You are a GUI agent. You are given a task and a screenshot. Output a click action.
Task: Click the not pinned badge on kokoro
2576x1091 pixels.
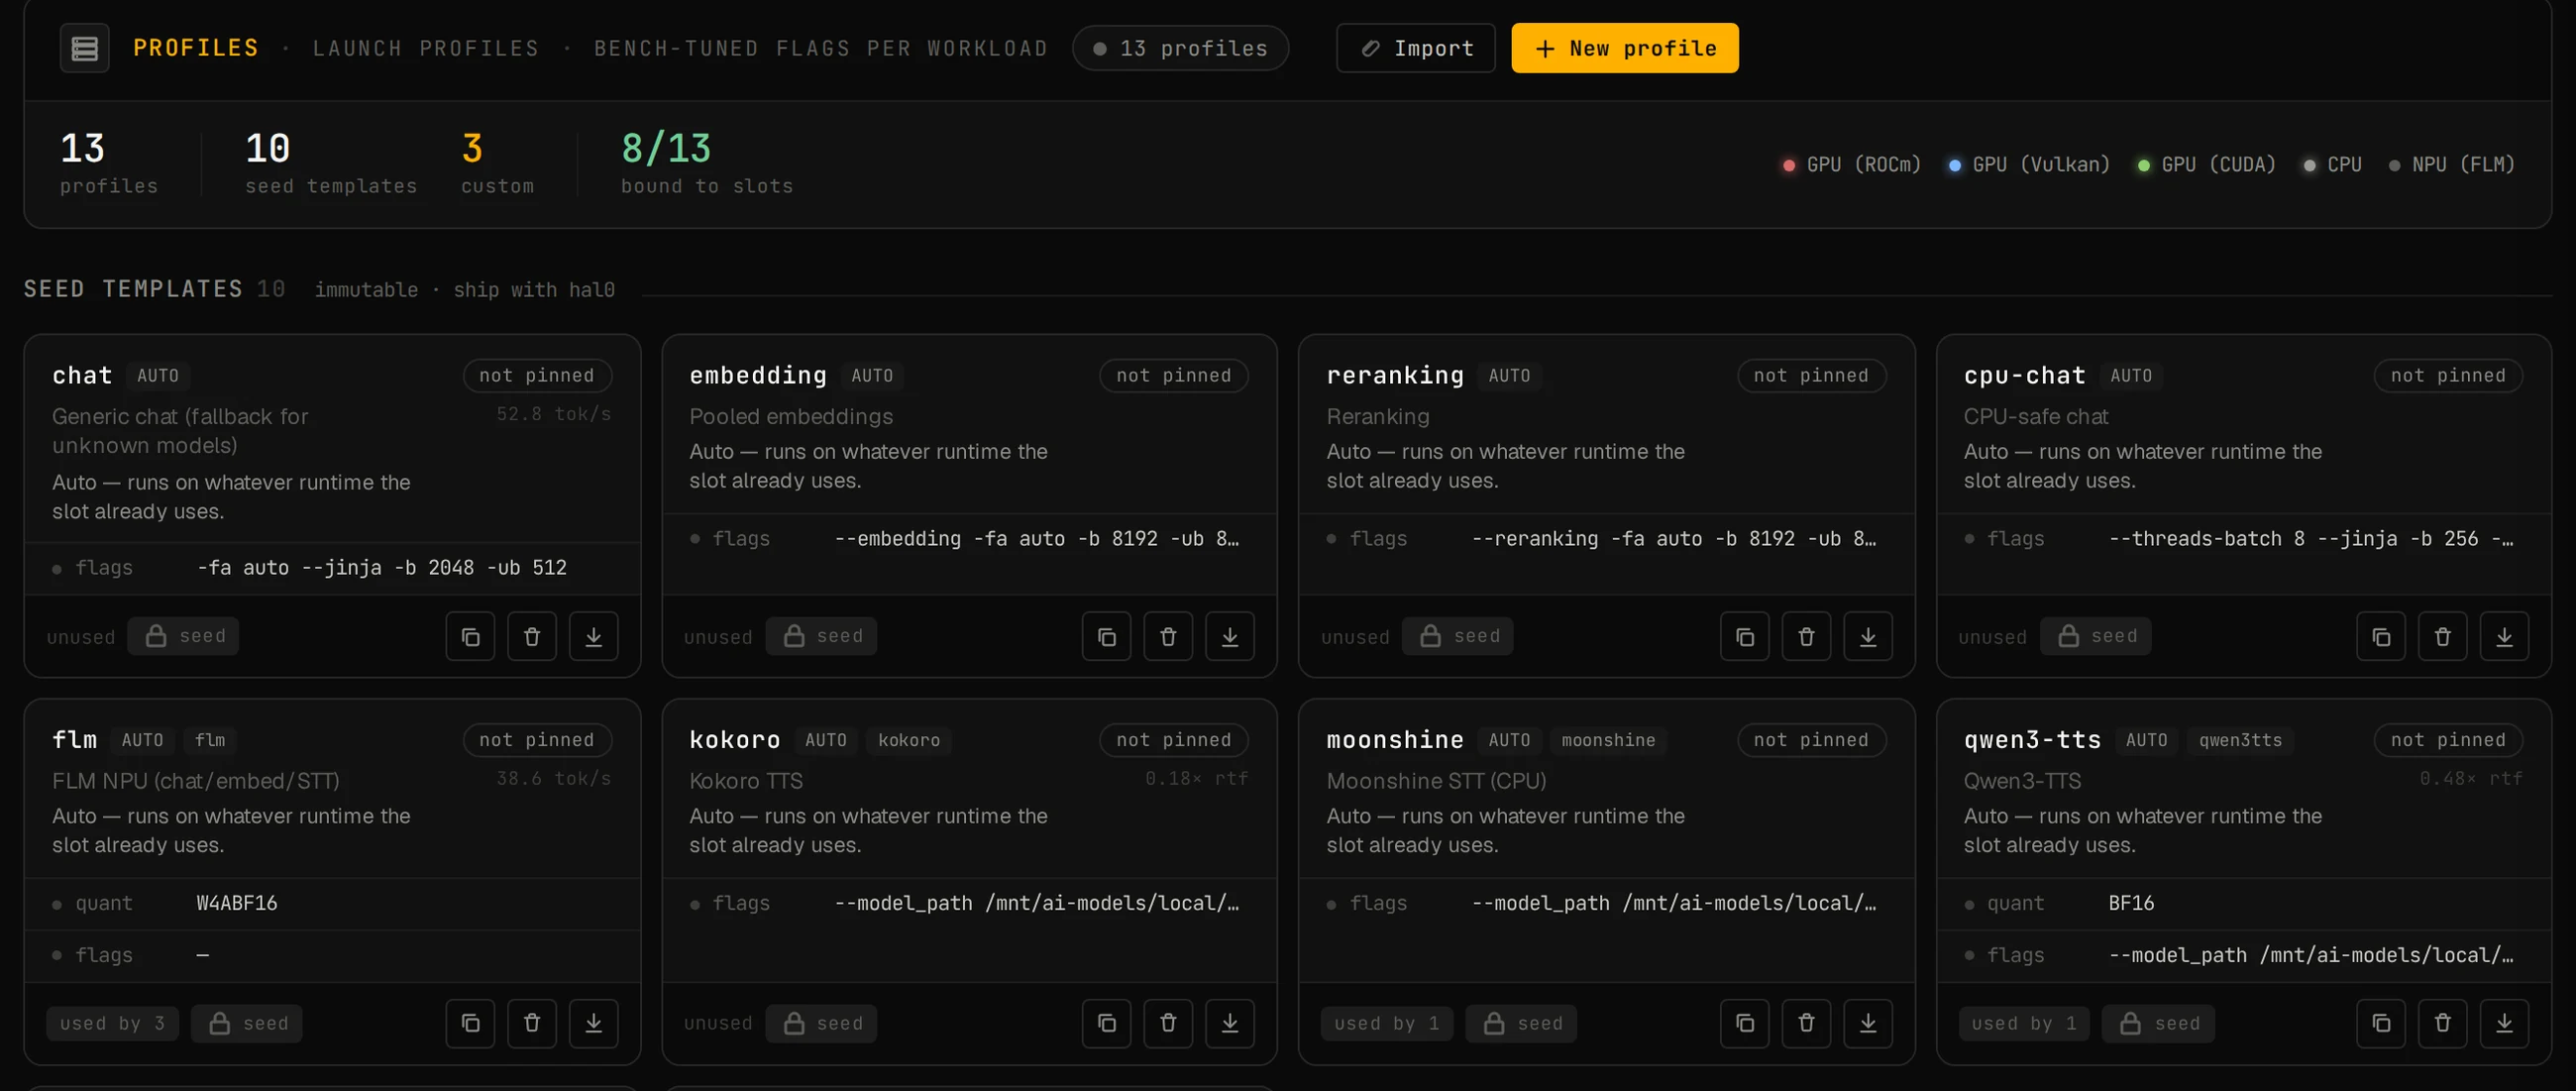pos(1174,741)
